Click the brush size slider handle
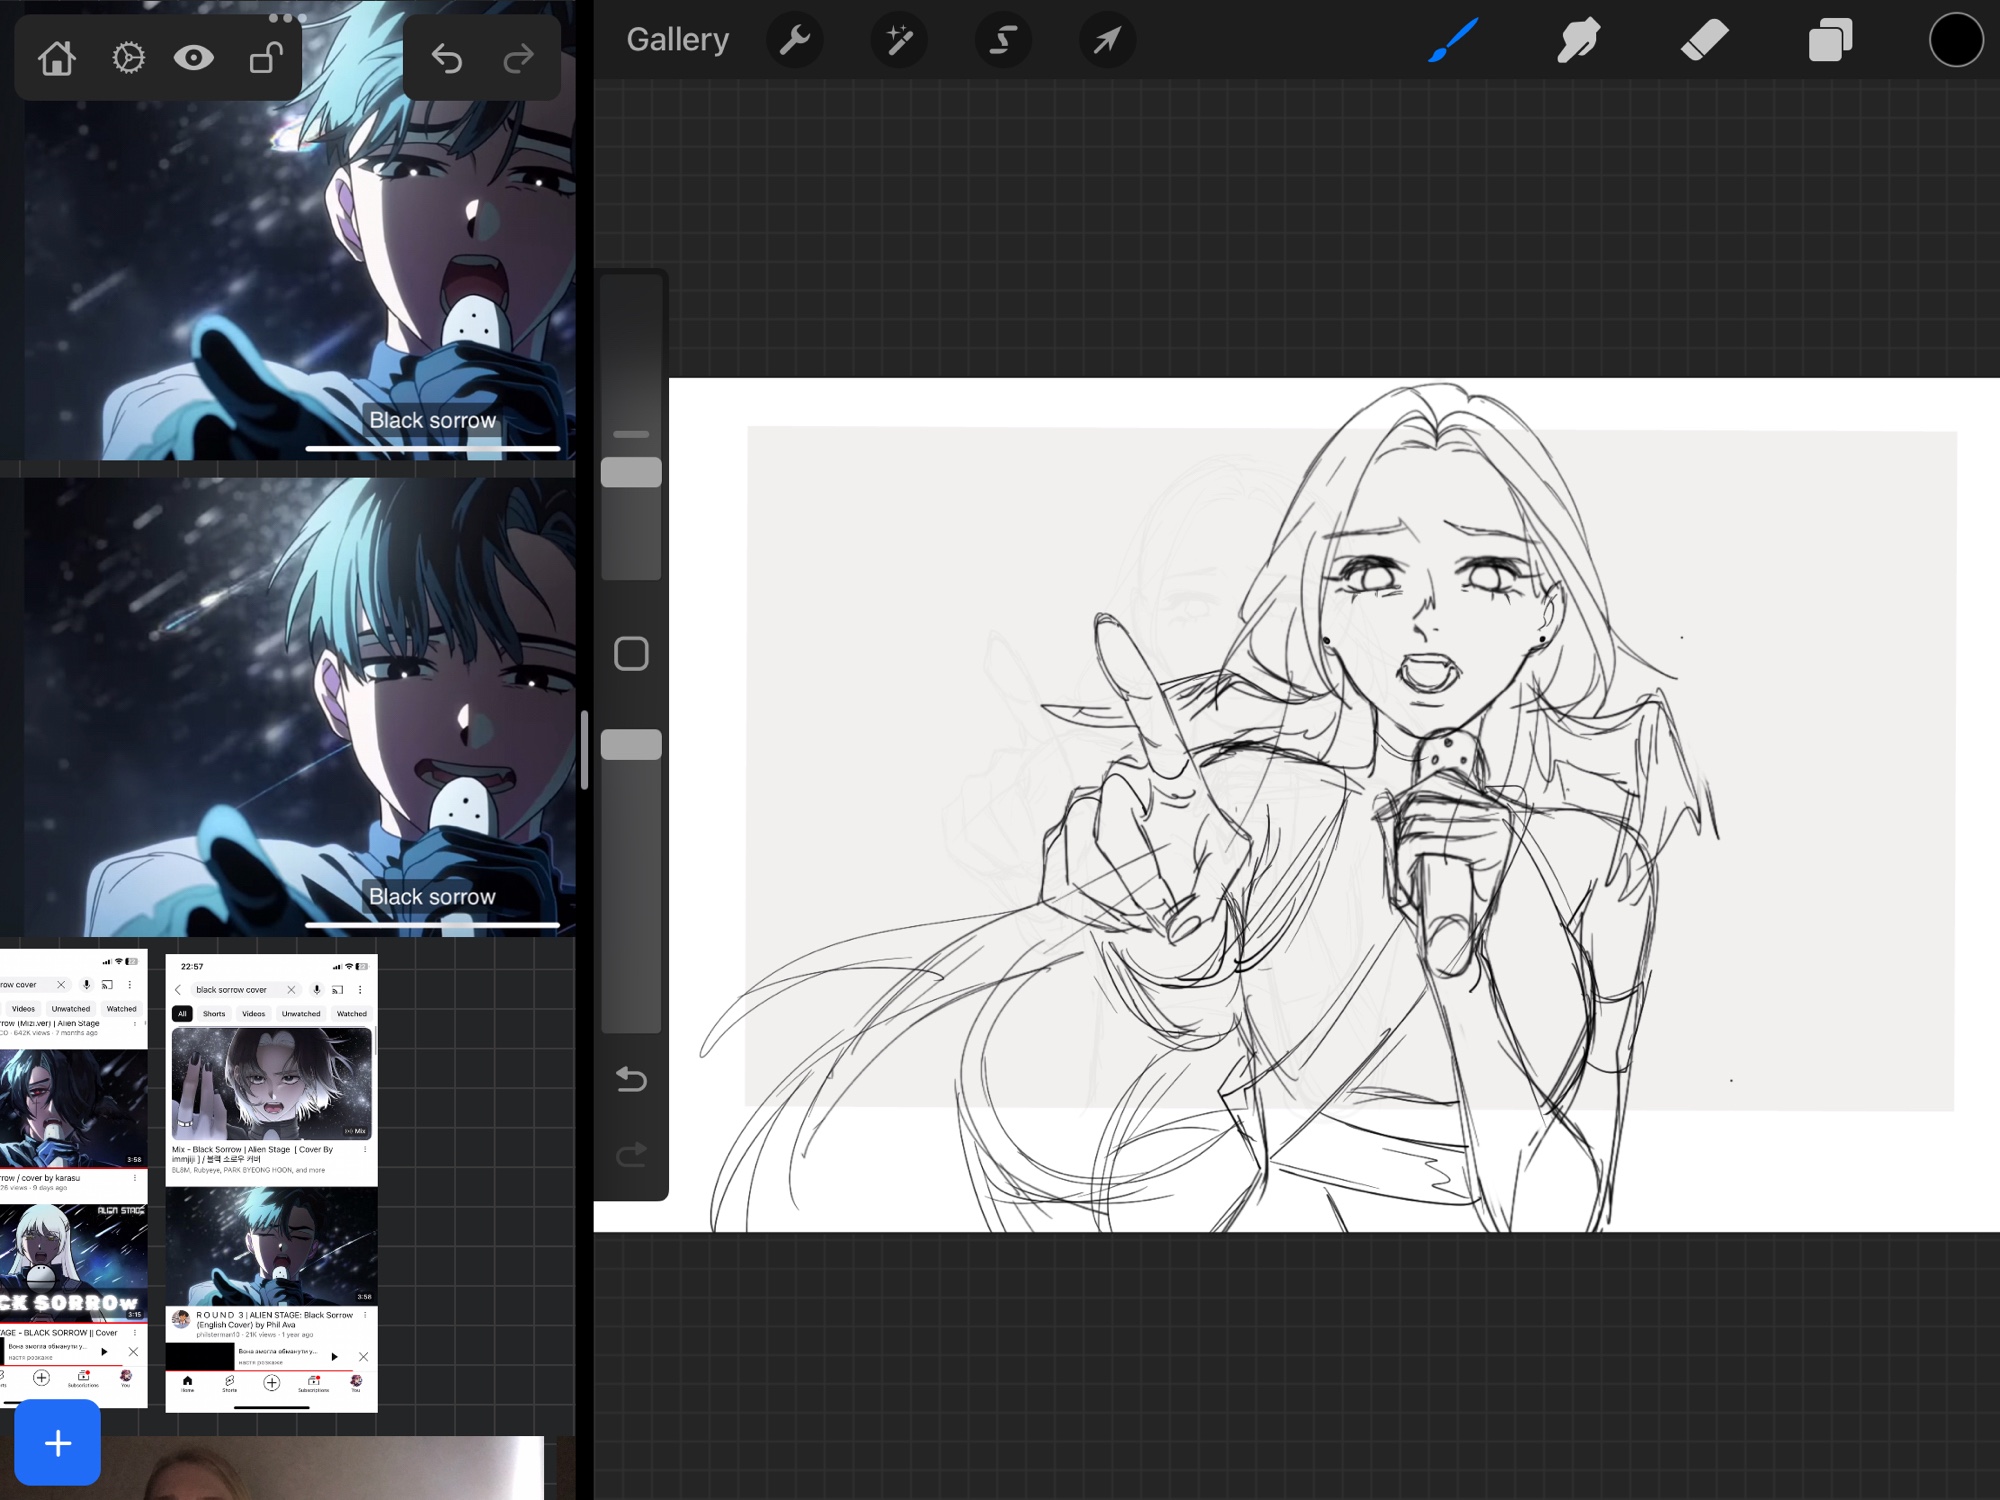Screen dimensions: 2000x1500 pyautogui.click(x=631, y=473)
